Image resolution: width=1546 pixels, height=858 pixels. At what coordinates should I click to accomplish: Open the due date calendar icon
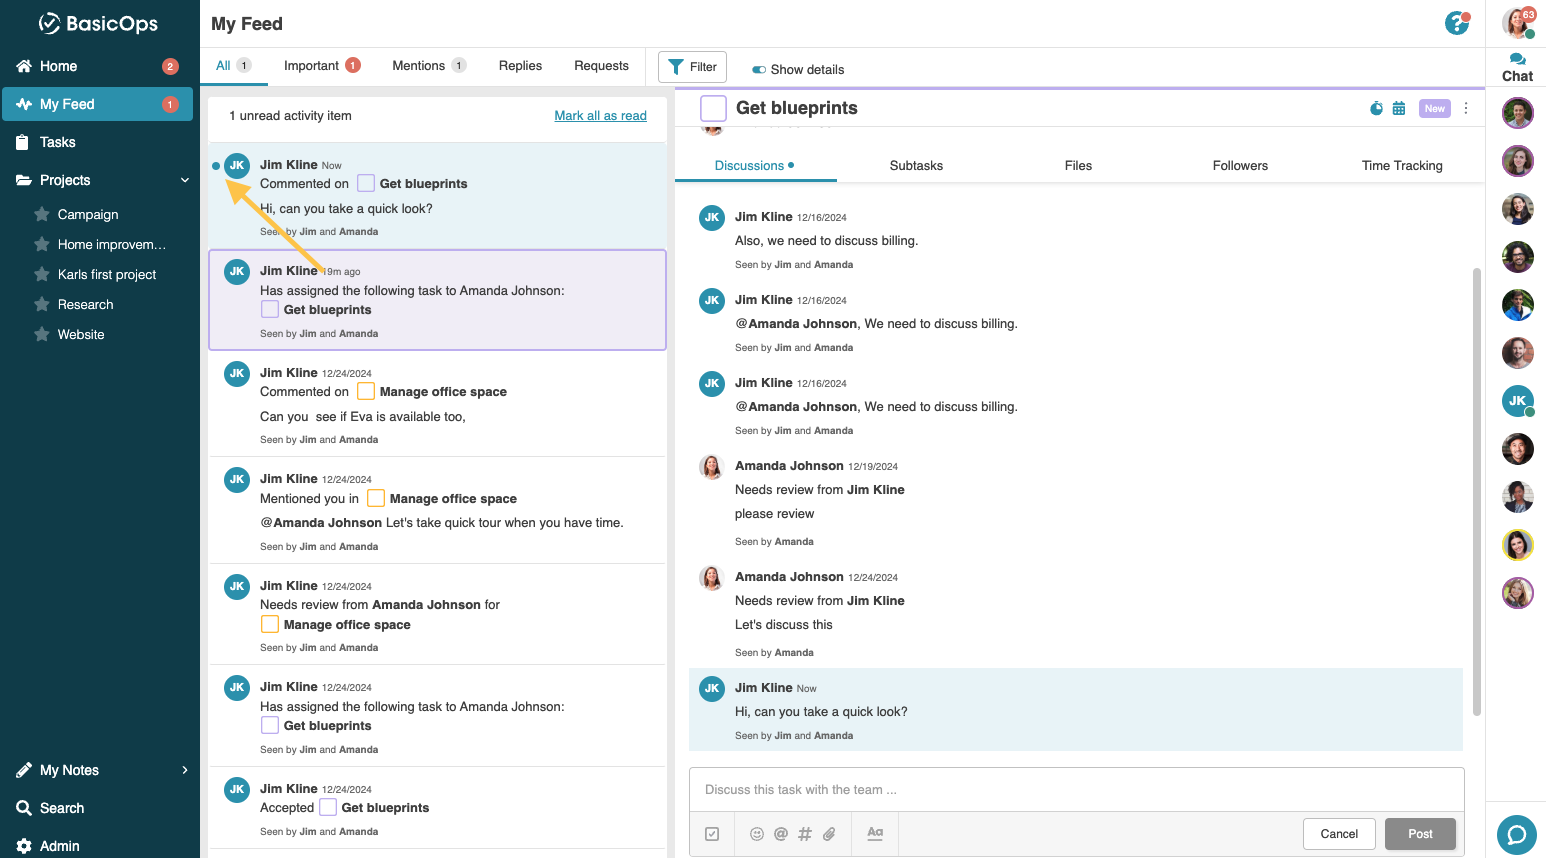coord(1399,107)
